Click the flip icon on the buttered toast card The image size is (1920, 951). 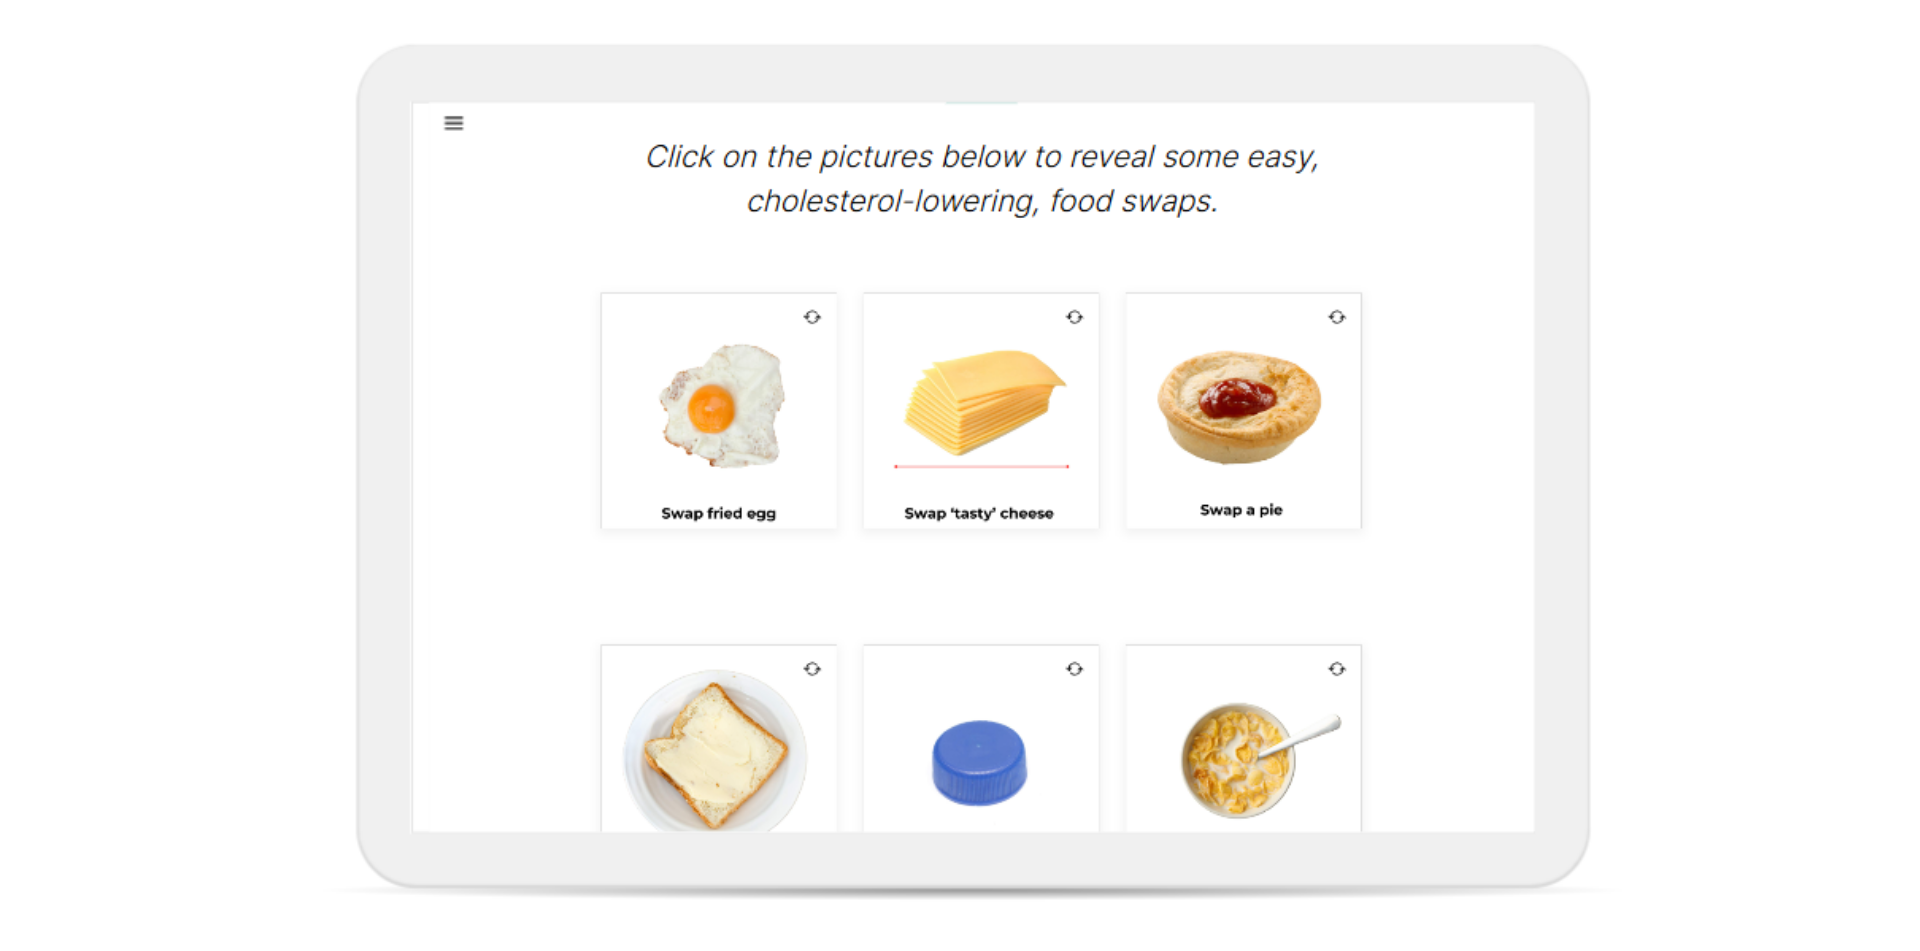[812, 669]
